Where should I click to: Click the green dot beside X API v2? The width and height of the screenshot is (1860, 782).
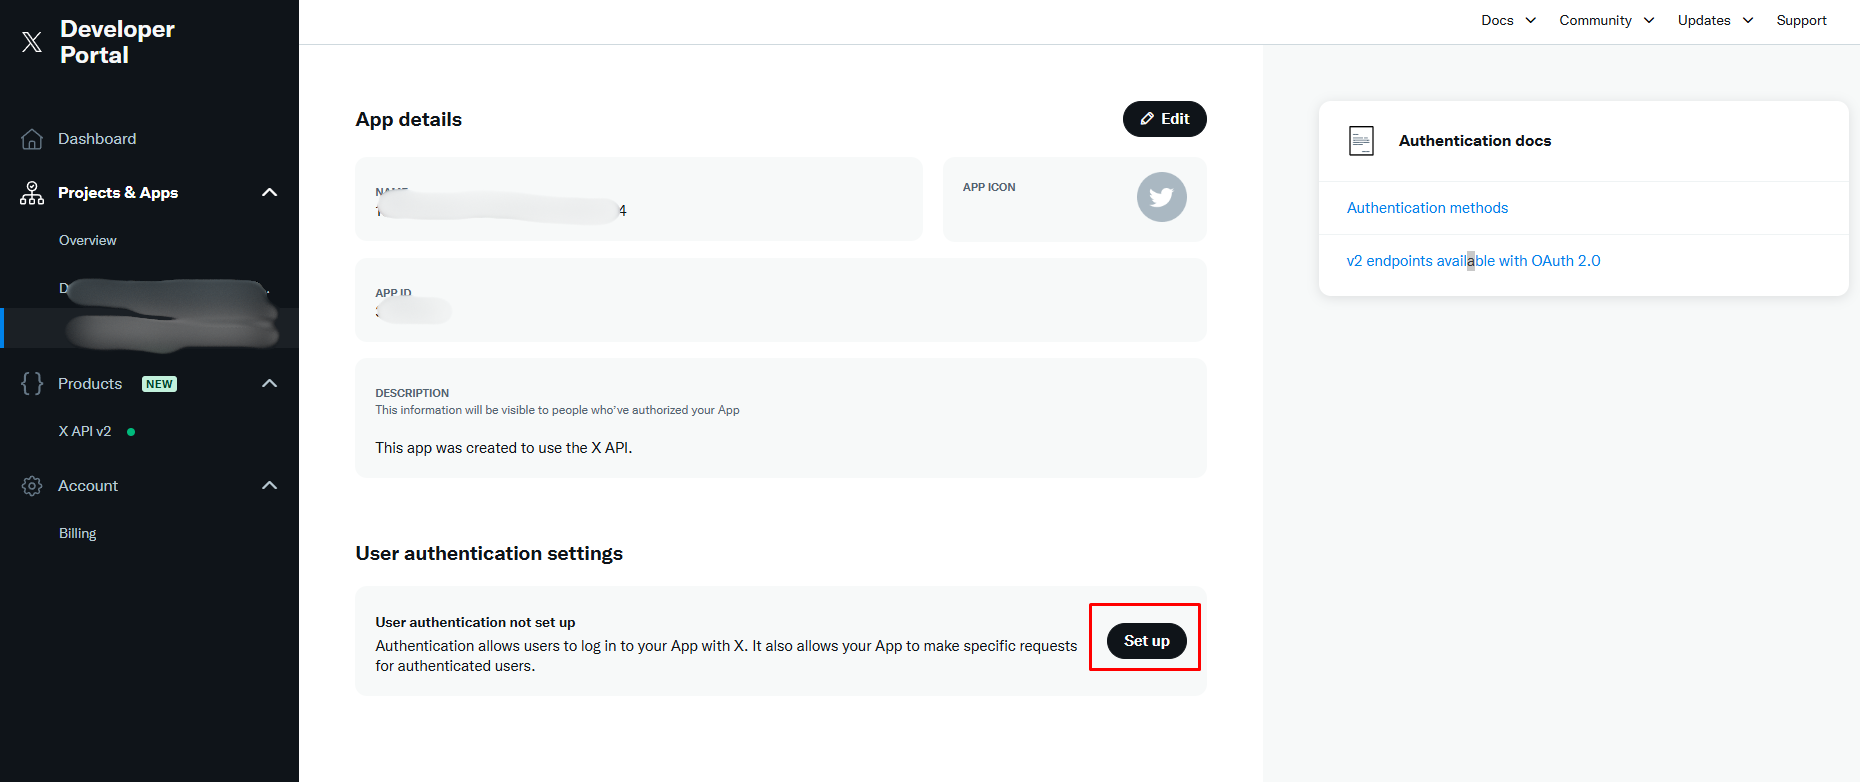(131, 432)
